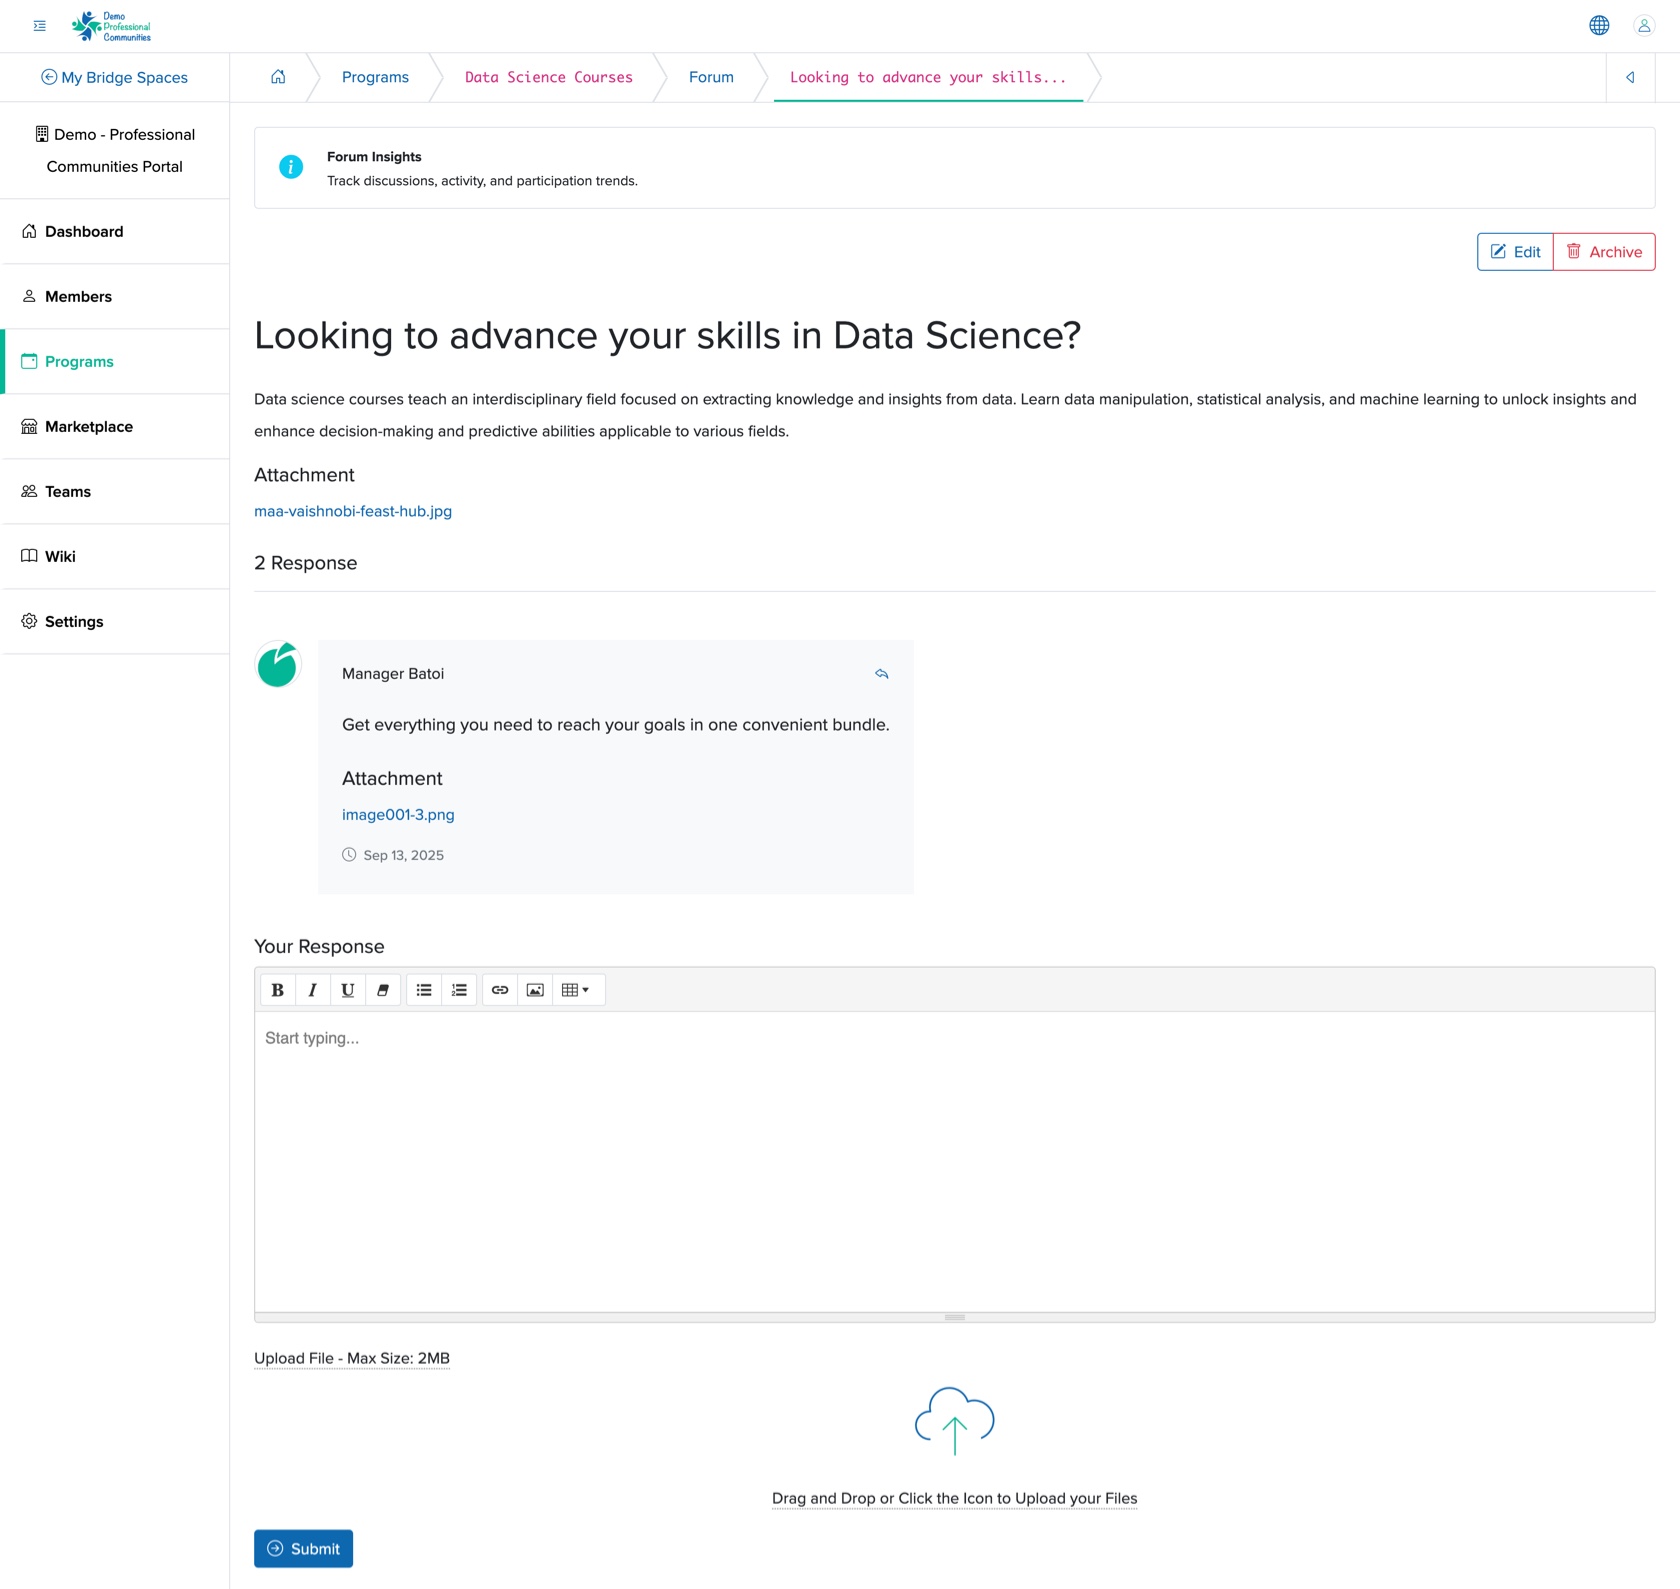Click the Archive button

[x=1604, y=252]
